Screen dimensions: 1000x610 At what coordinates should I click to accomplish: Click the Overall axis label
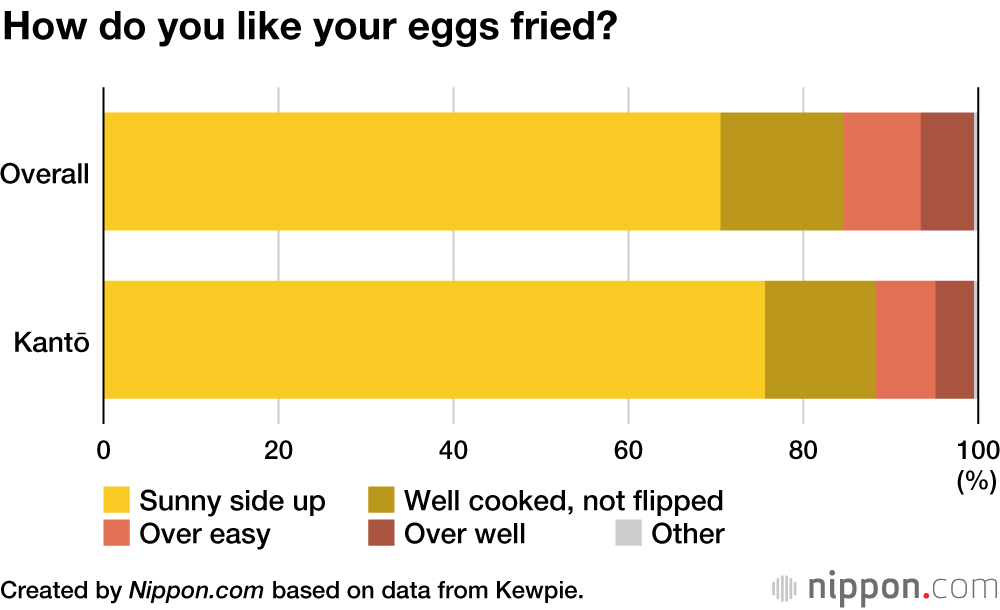(46, 173)
